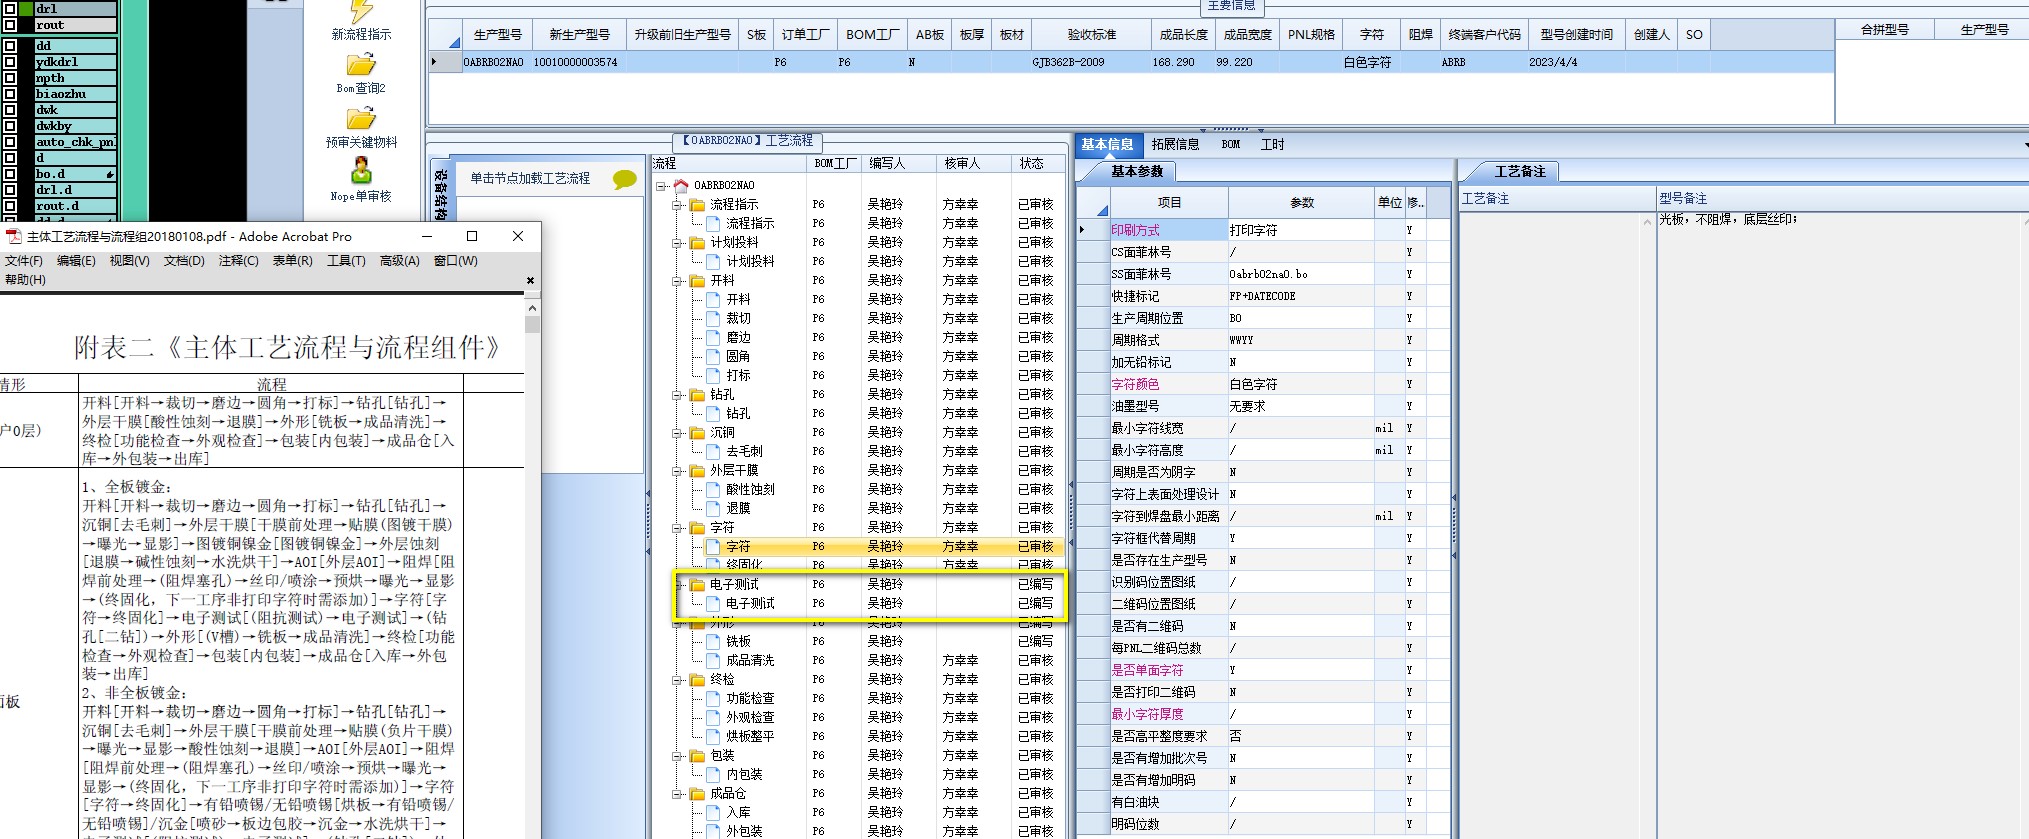Toggle the checkbox for layer biaozhu
The height and width of the screenshot is (839, 2029).
tap(10, 93)
